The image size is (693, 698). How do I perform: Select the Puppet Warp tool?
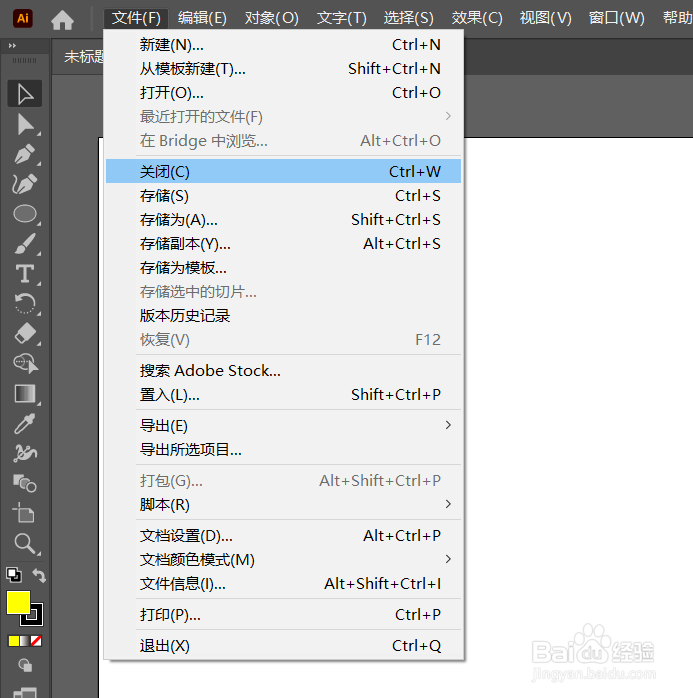coord(25,454)
